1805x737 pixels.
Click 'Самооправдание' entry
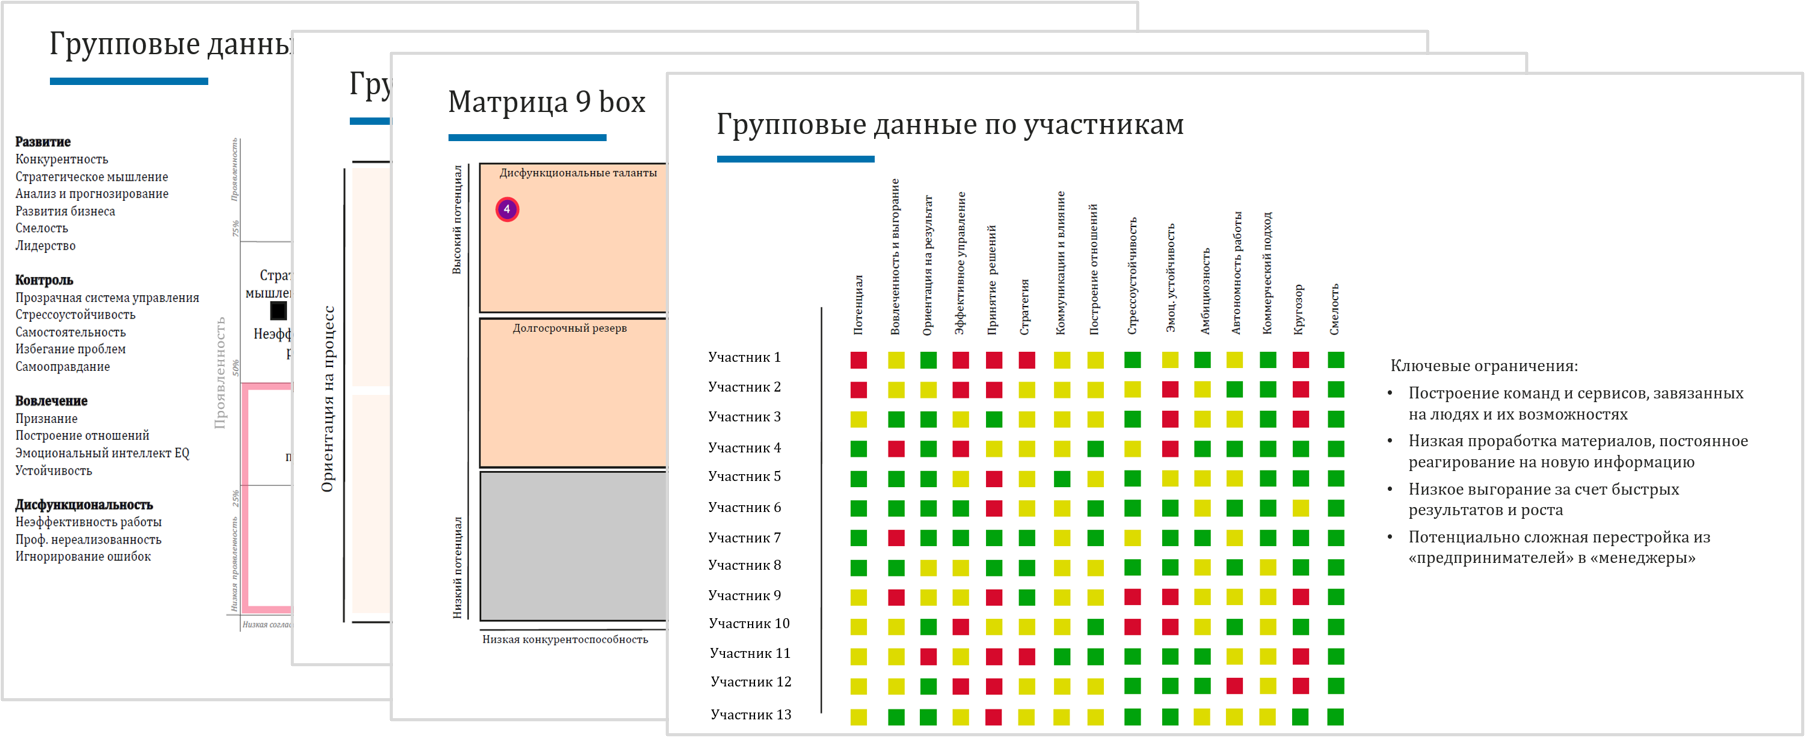click(x=63, y=367)
